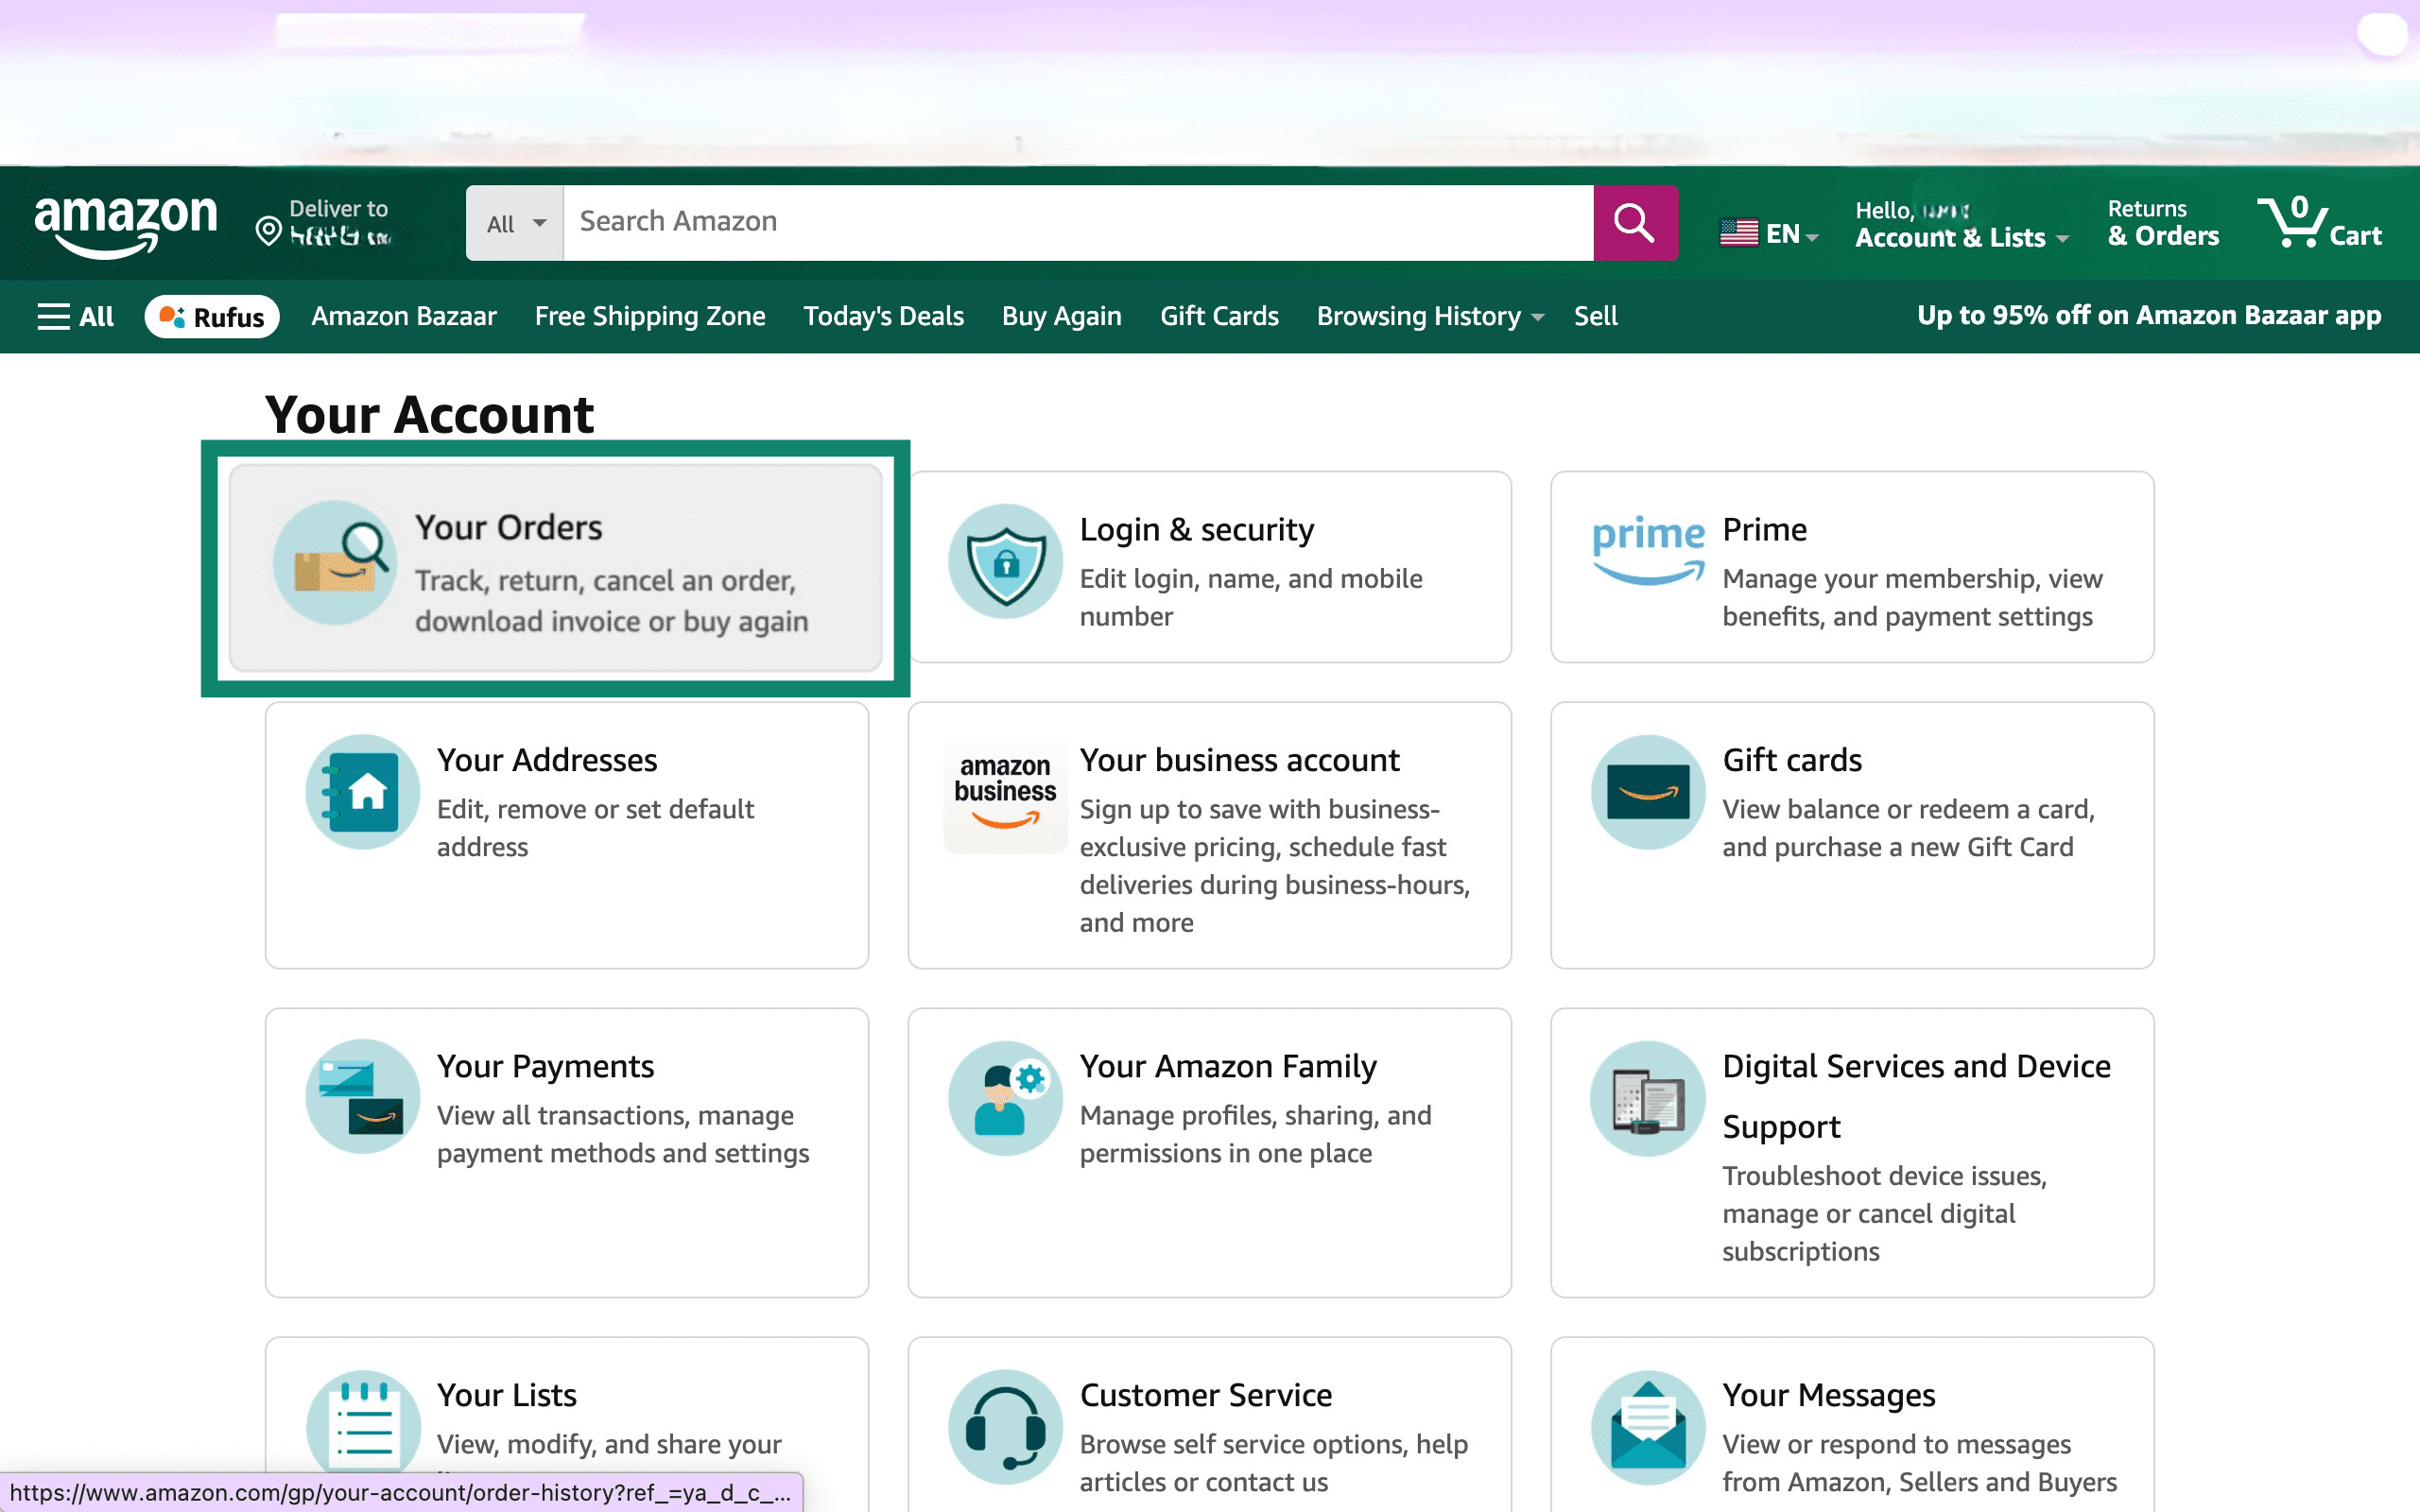Viewport: 2420px width, 1512px height.
Task: Open the EN language selector dropdown
Action: point(1768,234)
